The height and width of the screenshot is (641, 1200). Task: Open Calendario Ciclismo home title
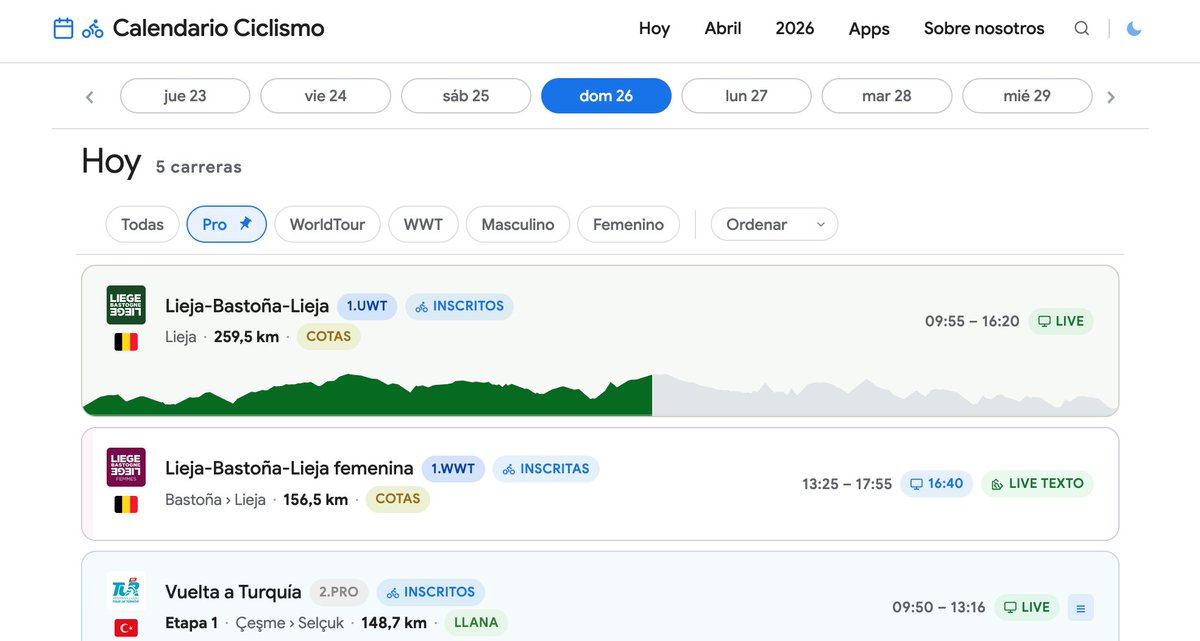tap(218, 28)
